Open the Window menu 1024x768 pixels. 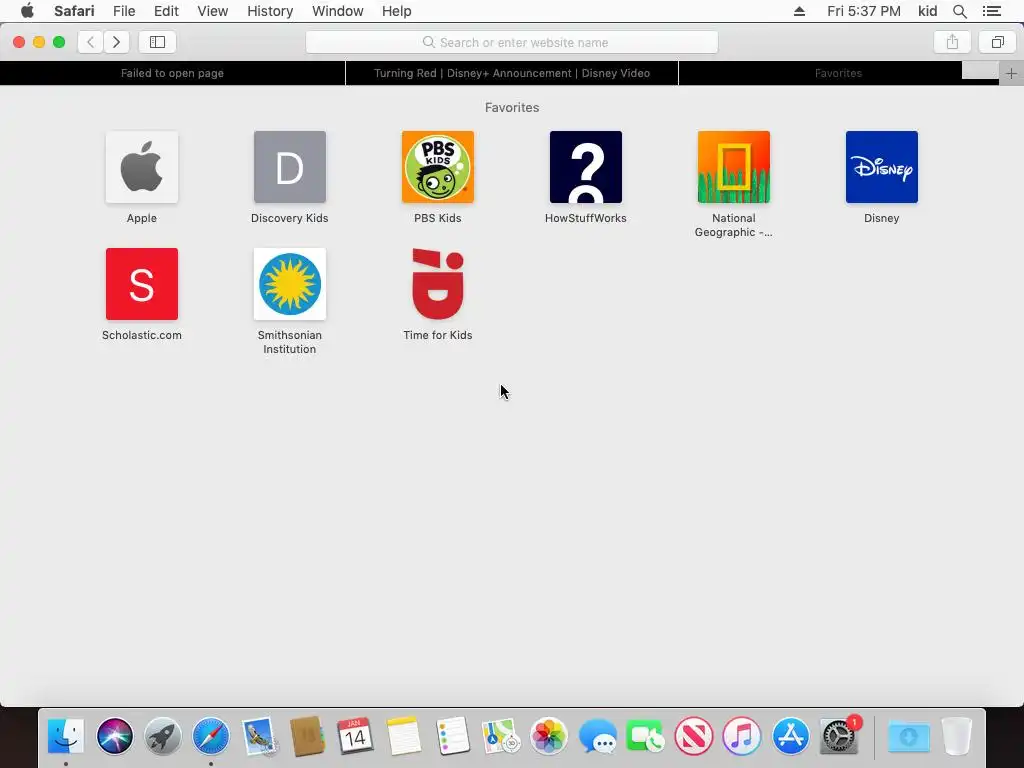click(338, 11)
